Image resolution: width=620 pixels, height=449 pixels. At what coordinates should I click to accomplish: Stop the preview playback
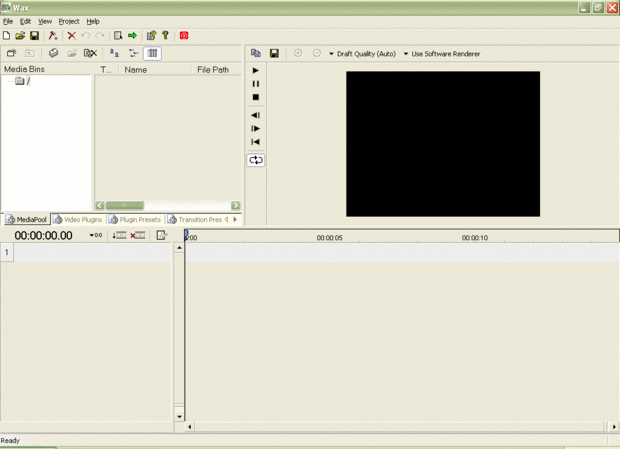[255, 97]
